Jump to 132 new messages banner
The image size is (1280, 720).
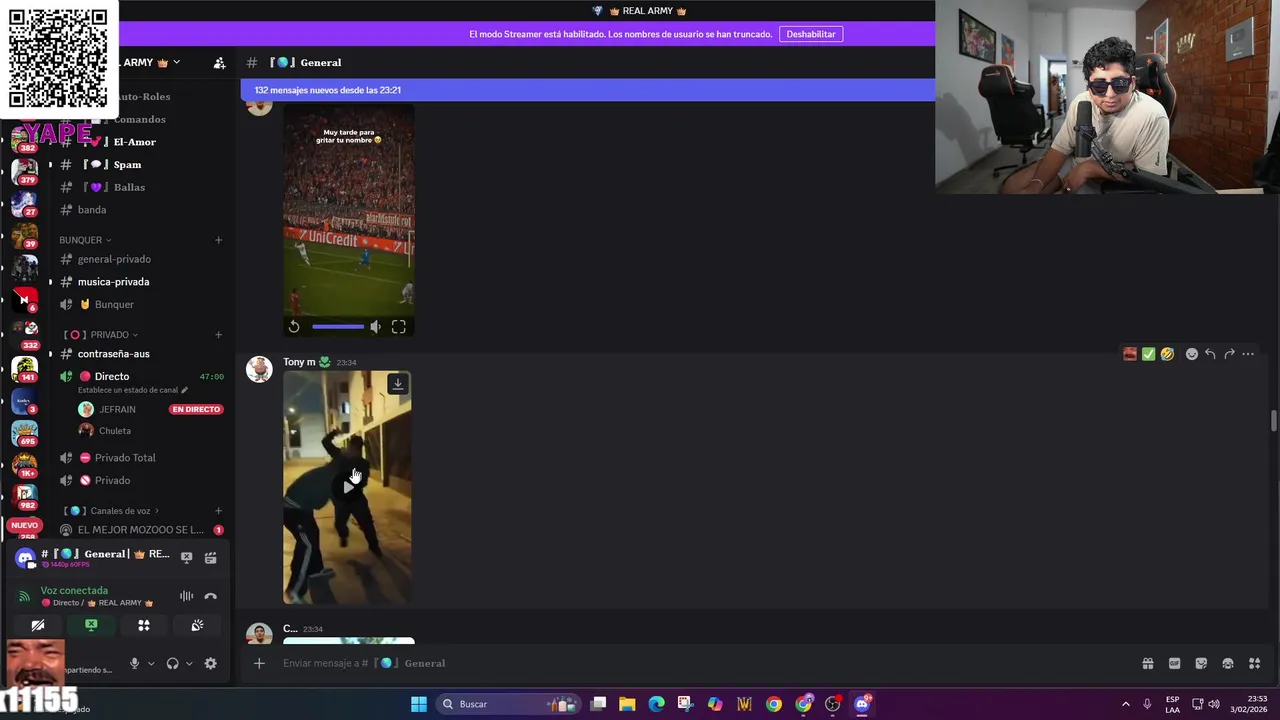(x=588, y=90)
